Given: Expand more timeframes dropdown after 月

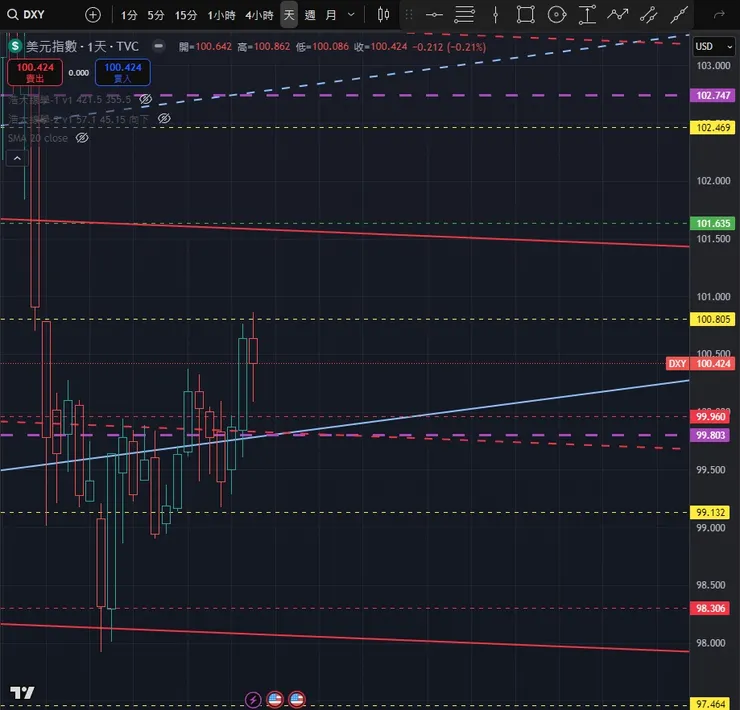Looking at the screenshot, I should pyautogui.click(x=351, y=15).
